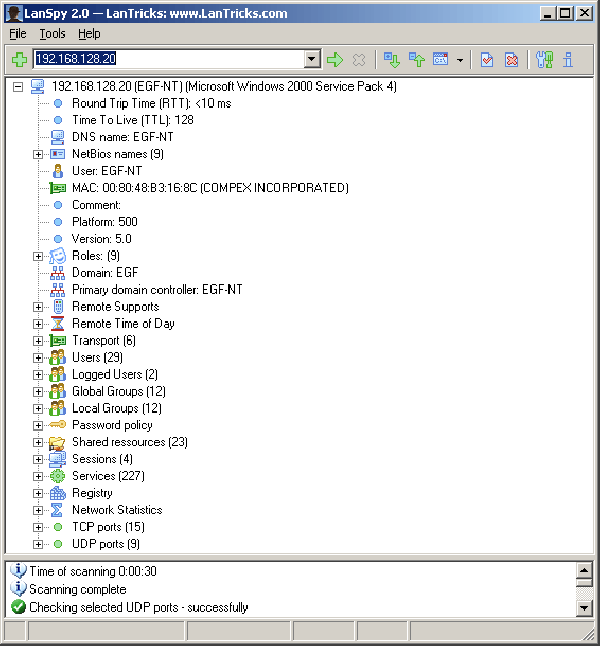
Task: Open dropdown arrow beside console icon
Action: point(460,60)
